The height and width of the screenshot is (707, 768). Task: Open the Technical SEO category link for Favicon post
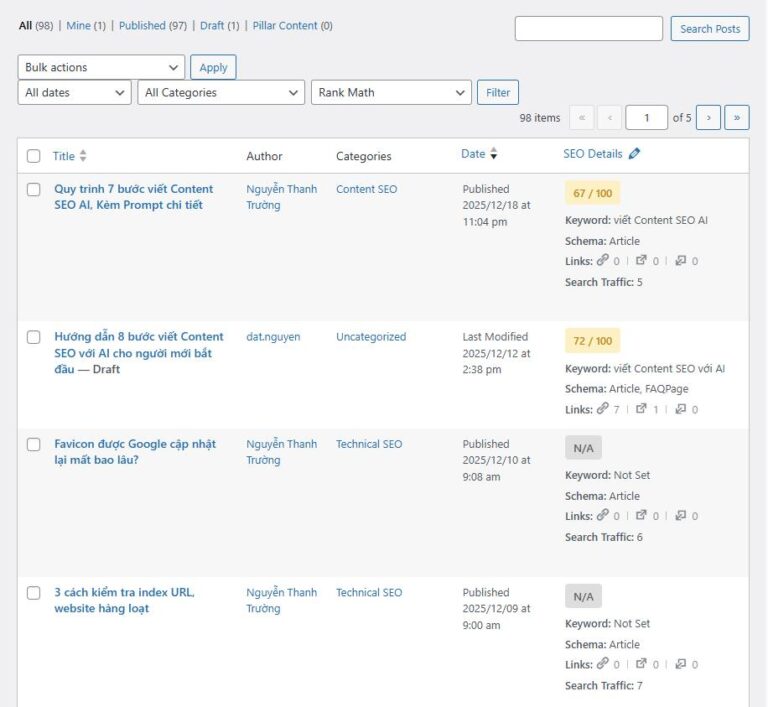click(369, 444)
